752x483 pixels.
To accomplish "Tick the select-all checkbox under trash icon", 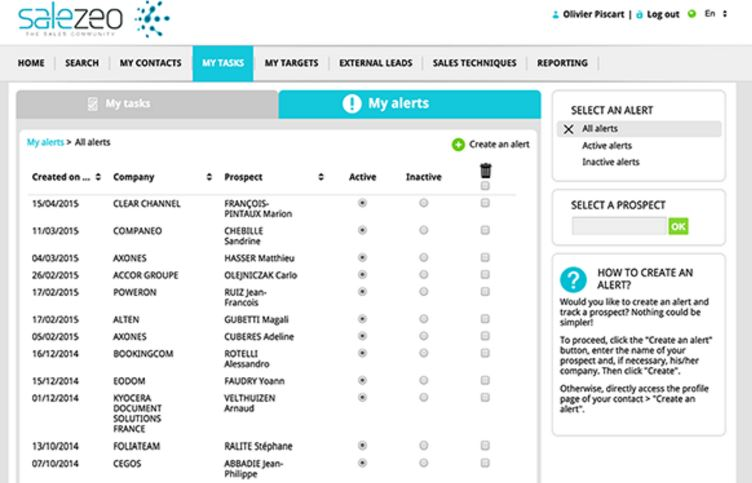I will pyautogui.click(x=485, y=186).
